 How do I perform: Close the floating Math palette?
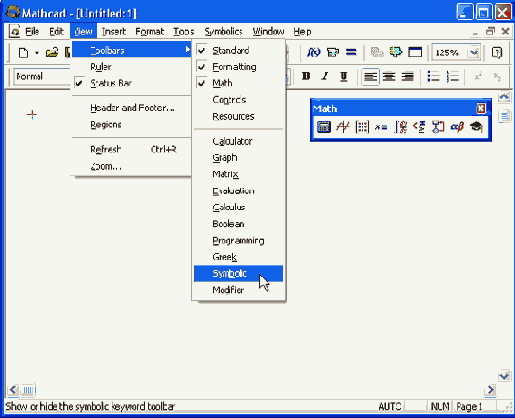[481, 108]
